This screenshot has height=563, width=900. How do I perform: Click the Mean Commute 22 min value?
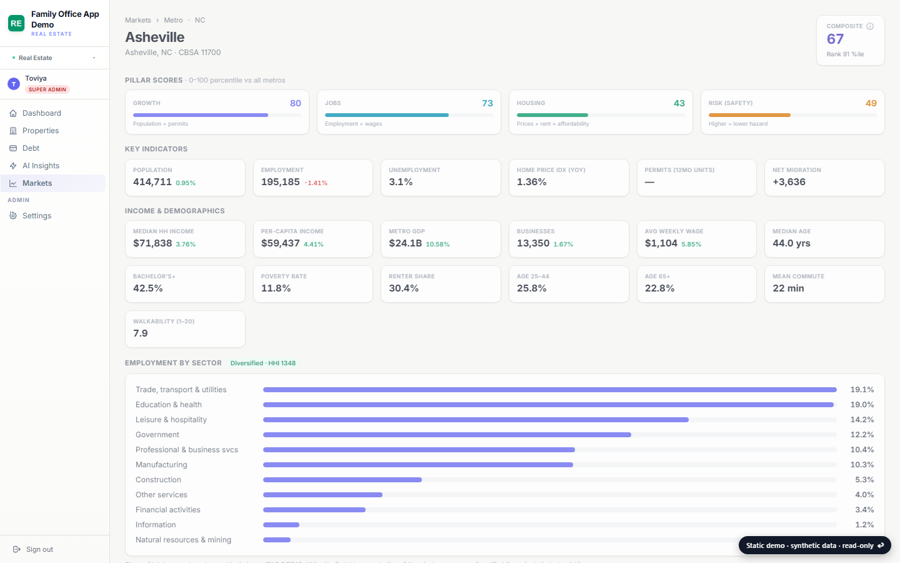[788, 288]
